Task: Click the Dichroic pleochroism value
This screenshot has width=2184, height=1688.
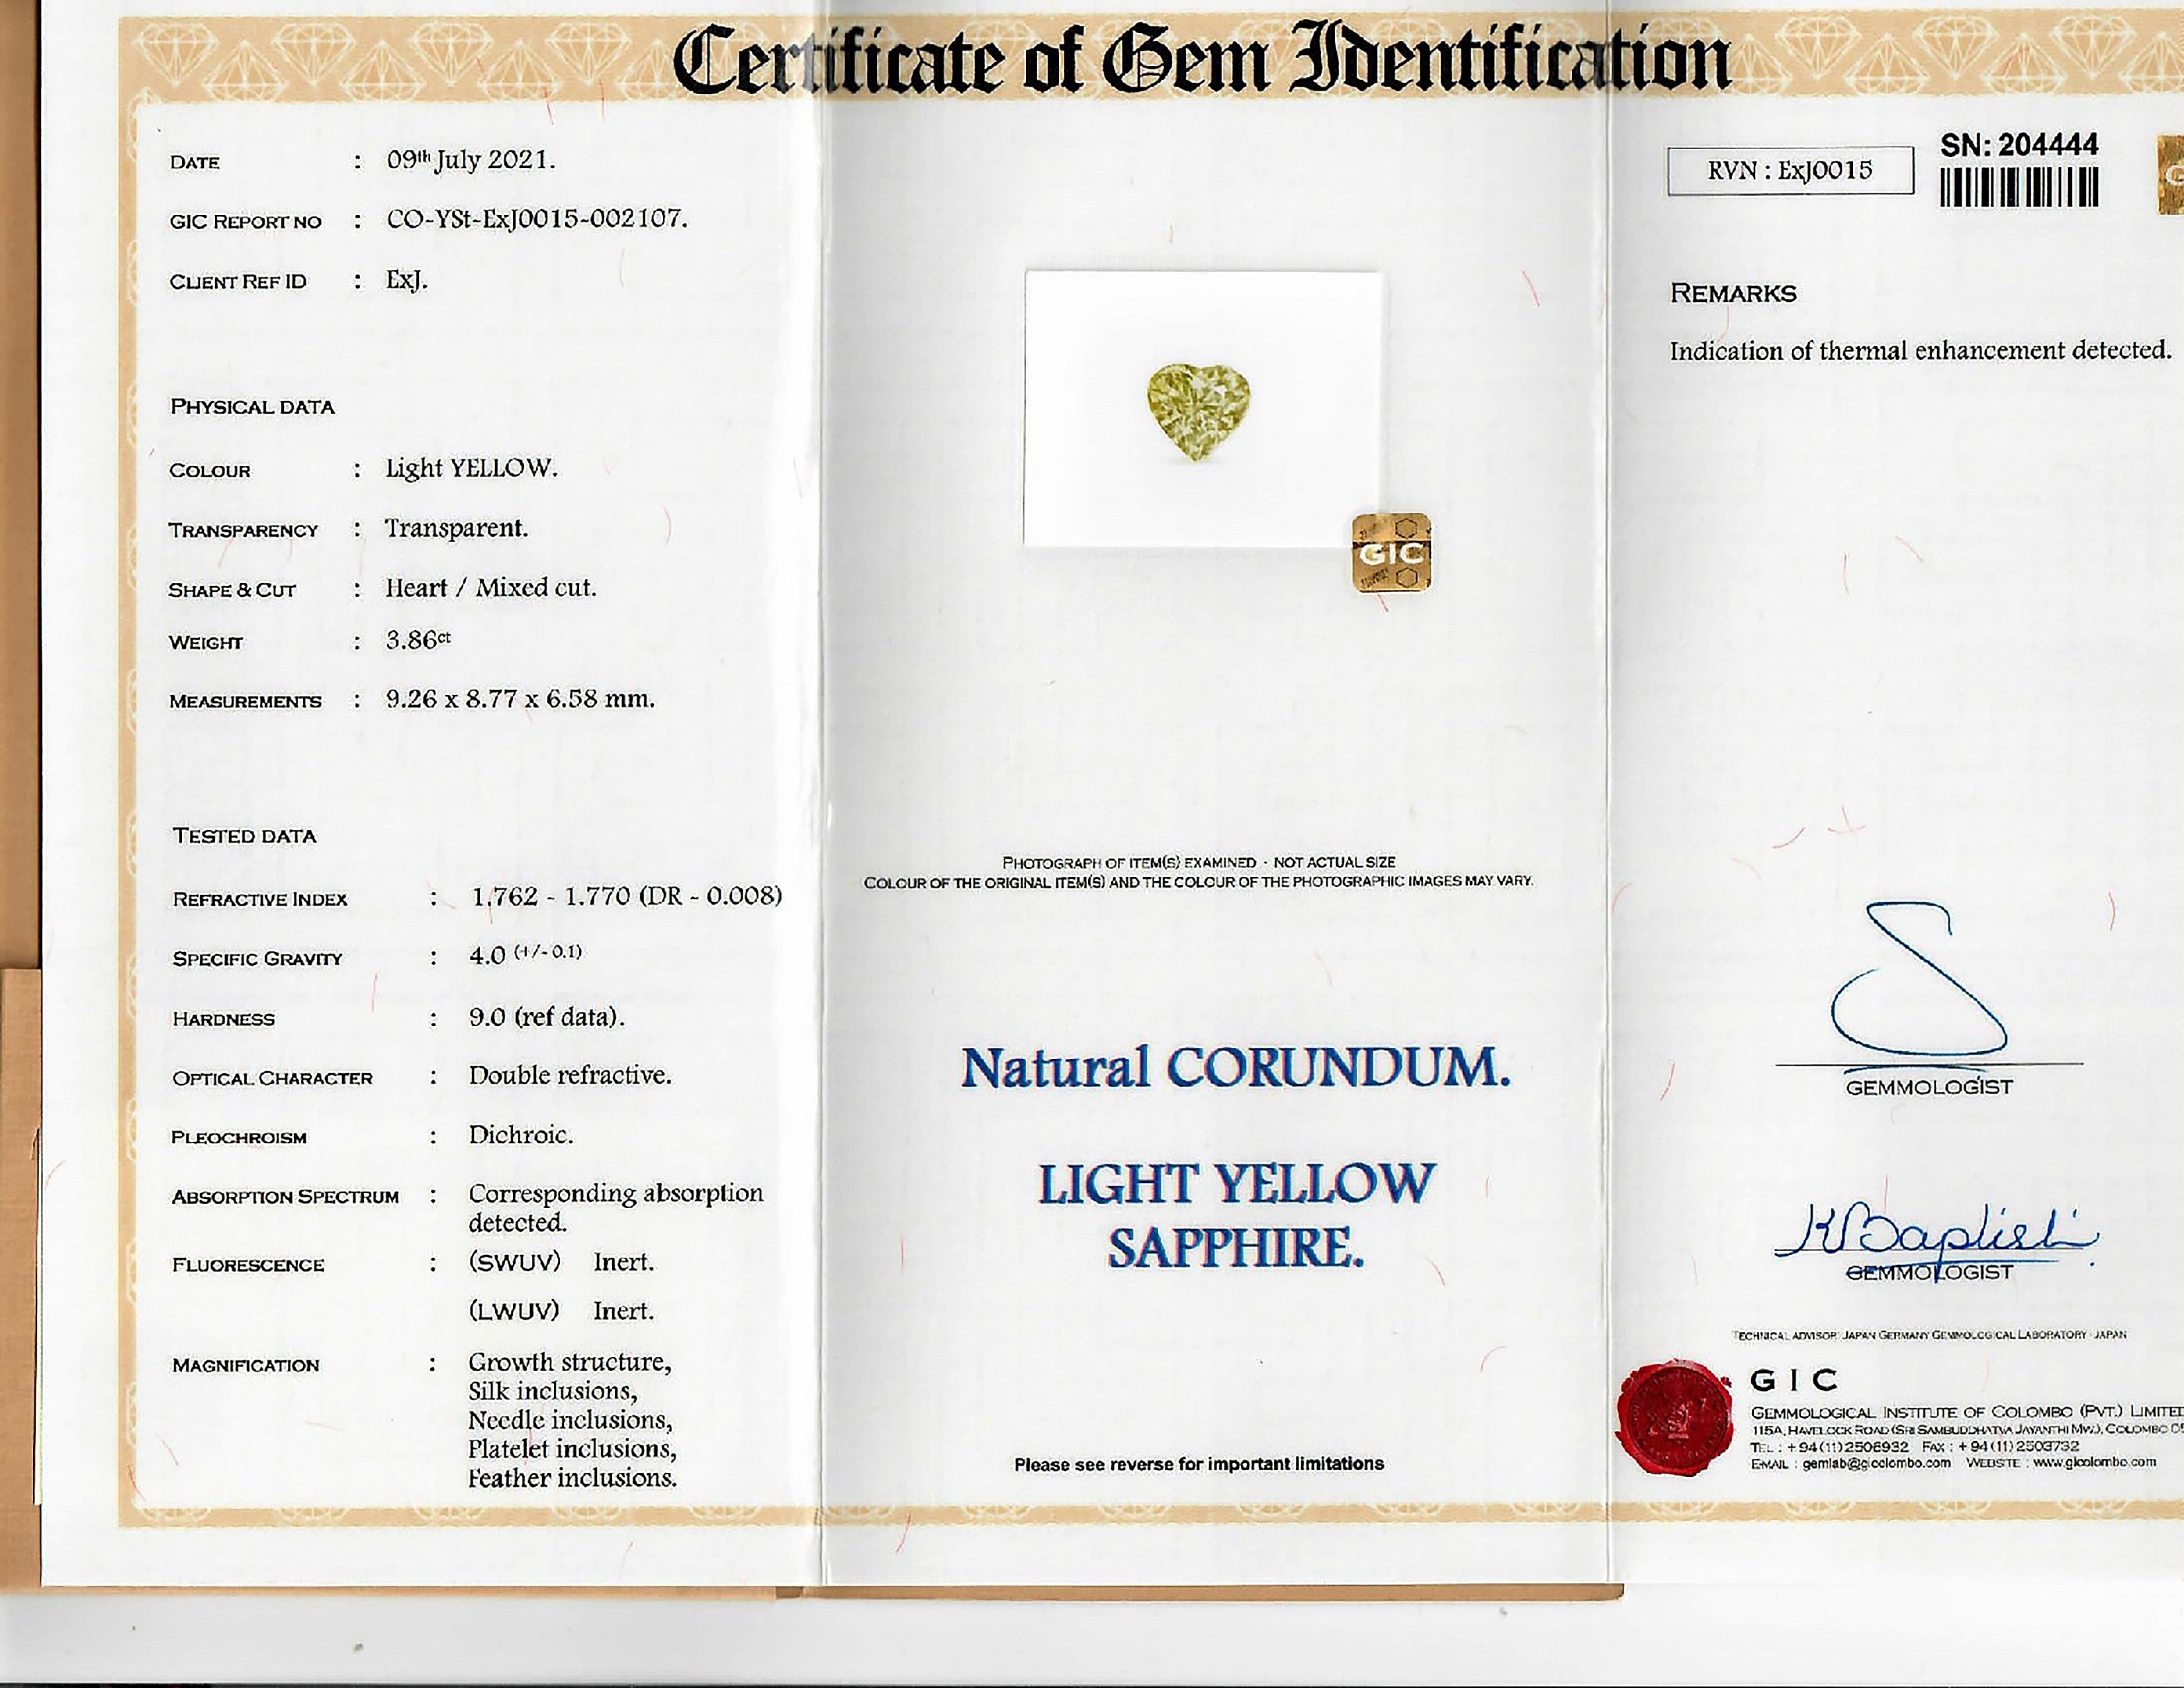Action: [x=521, y=1135]
